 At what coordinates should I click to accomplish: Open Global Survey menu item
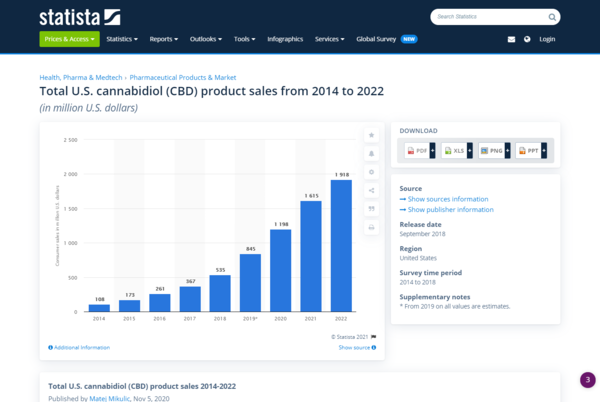(x=376, y=39)
